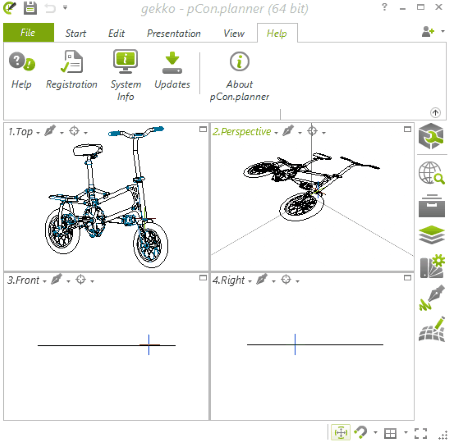Click the magnet object snap icon

pyautogui.click(x=361, y=433)
